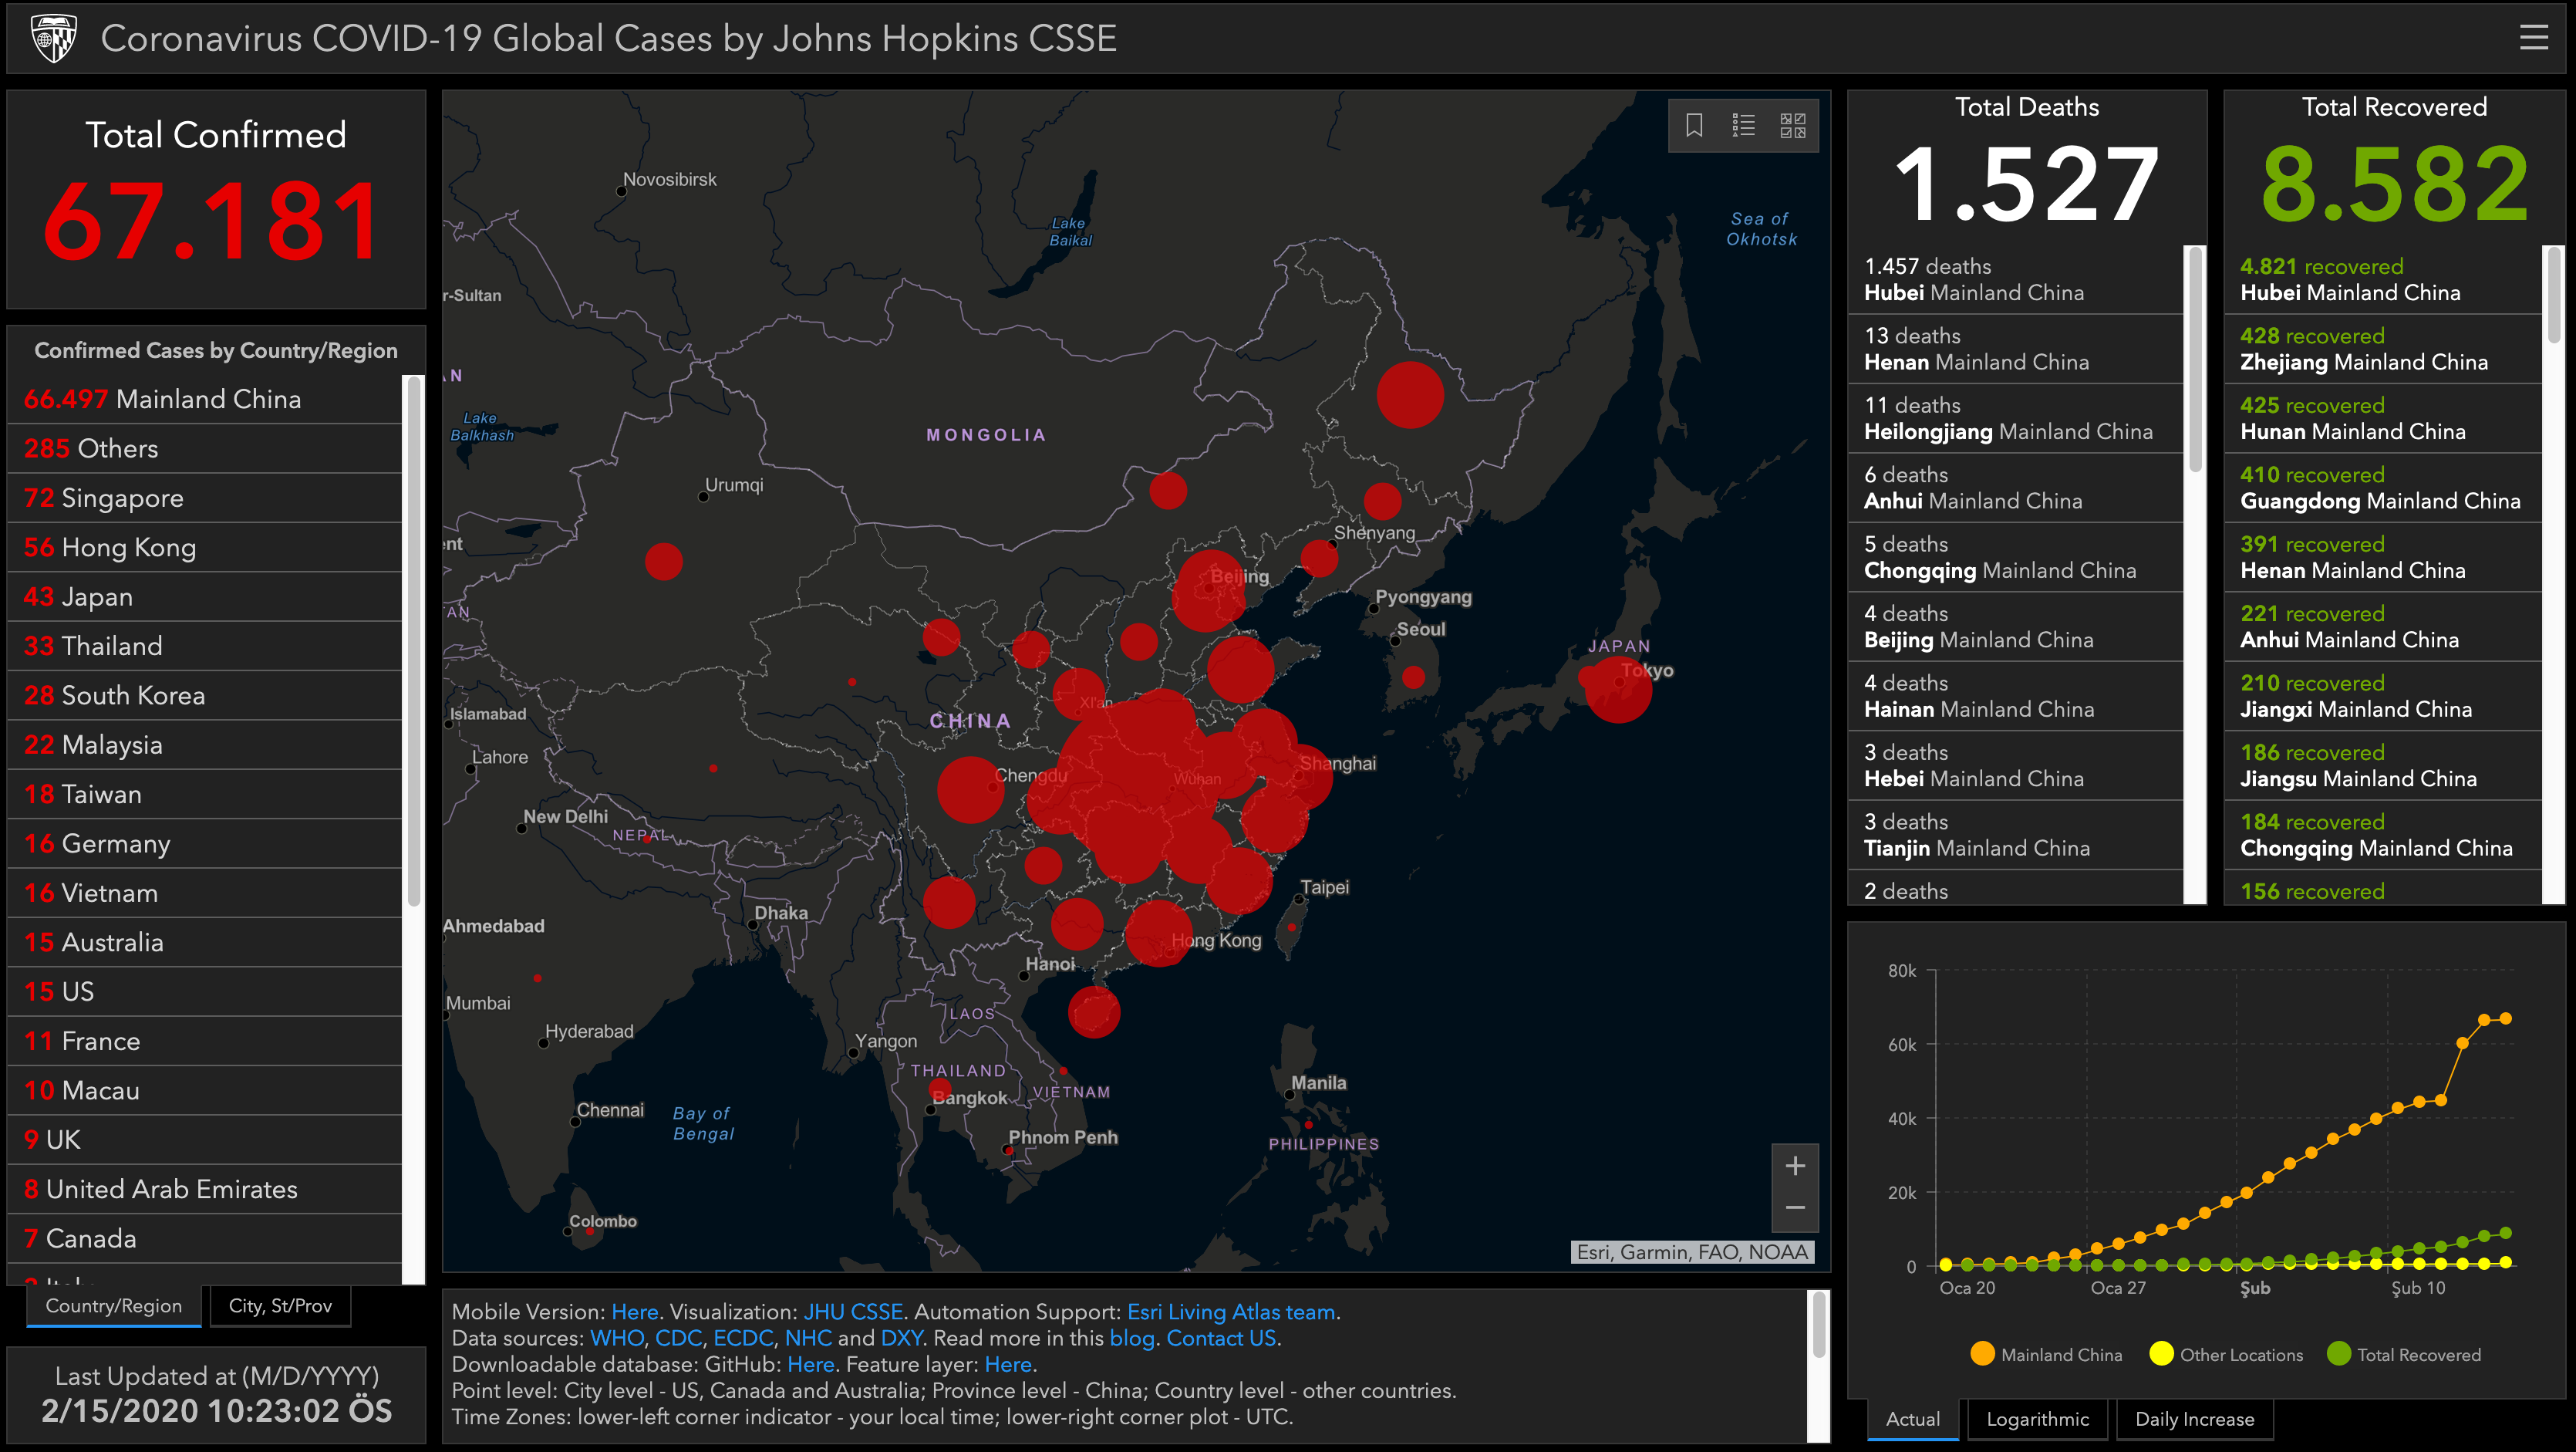Open the hamburger menu at top right
The width and height of the screenshot is (2576, 1452).
point(2533,38)
